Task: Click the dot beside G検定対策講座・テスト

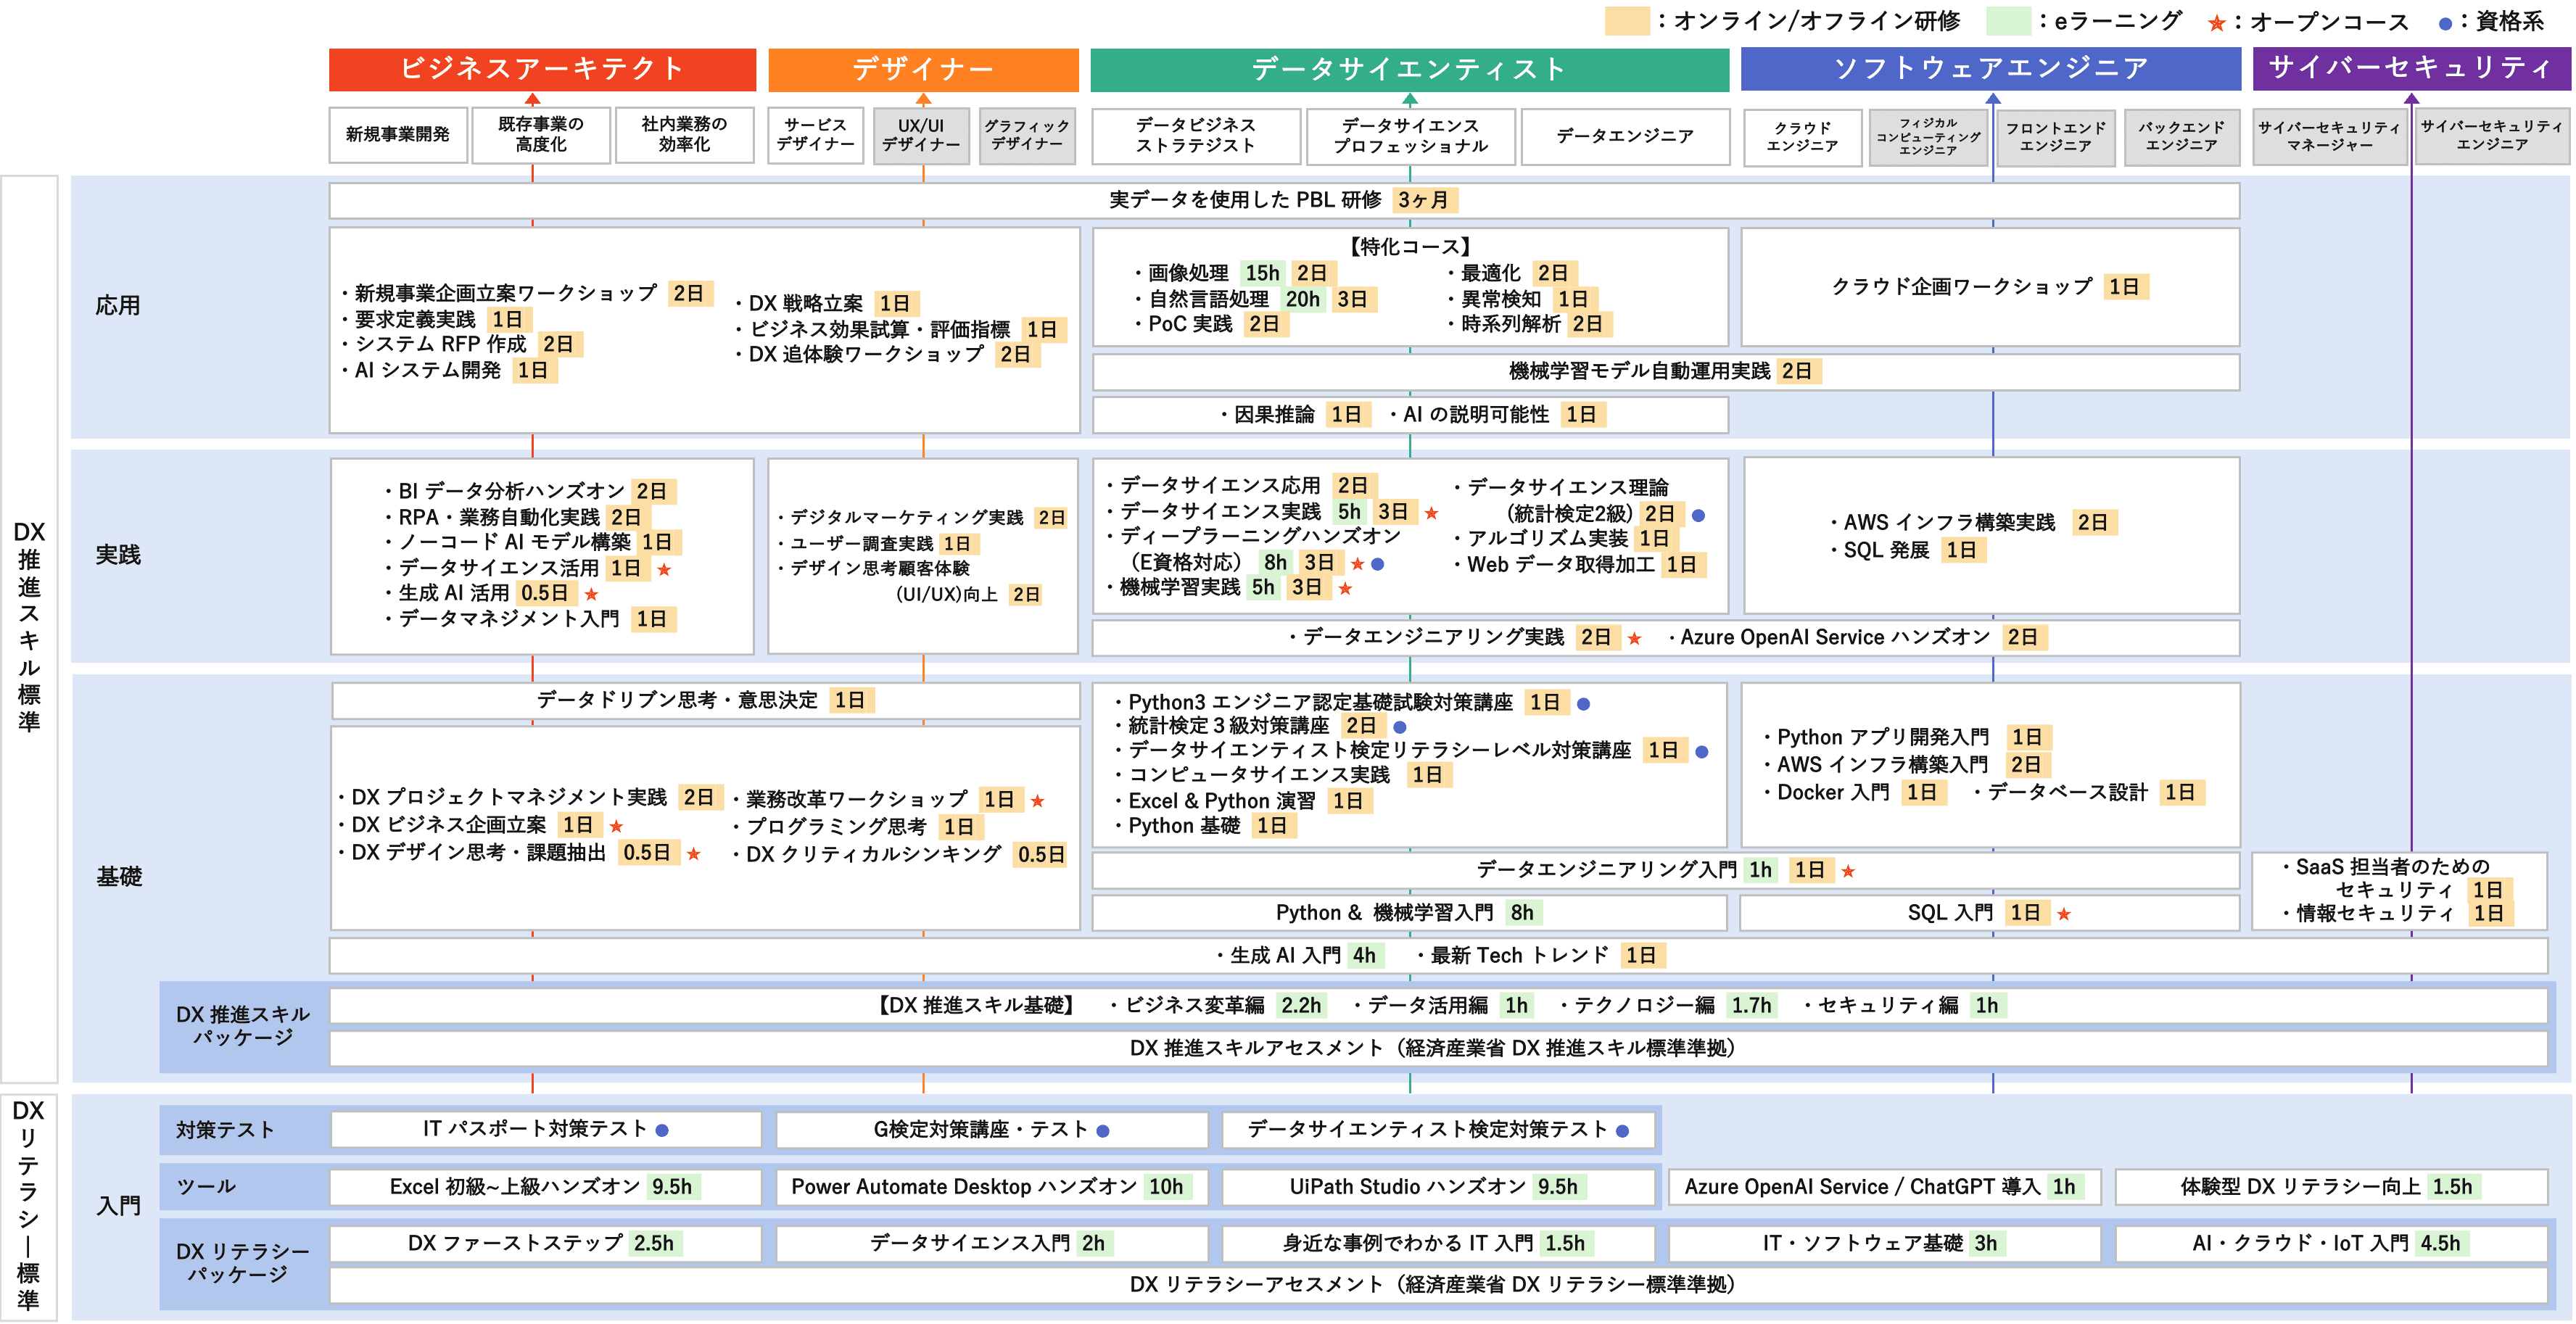Action: click(x=1102, y=1131)
